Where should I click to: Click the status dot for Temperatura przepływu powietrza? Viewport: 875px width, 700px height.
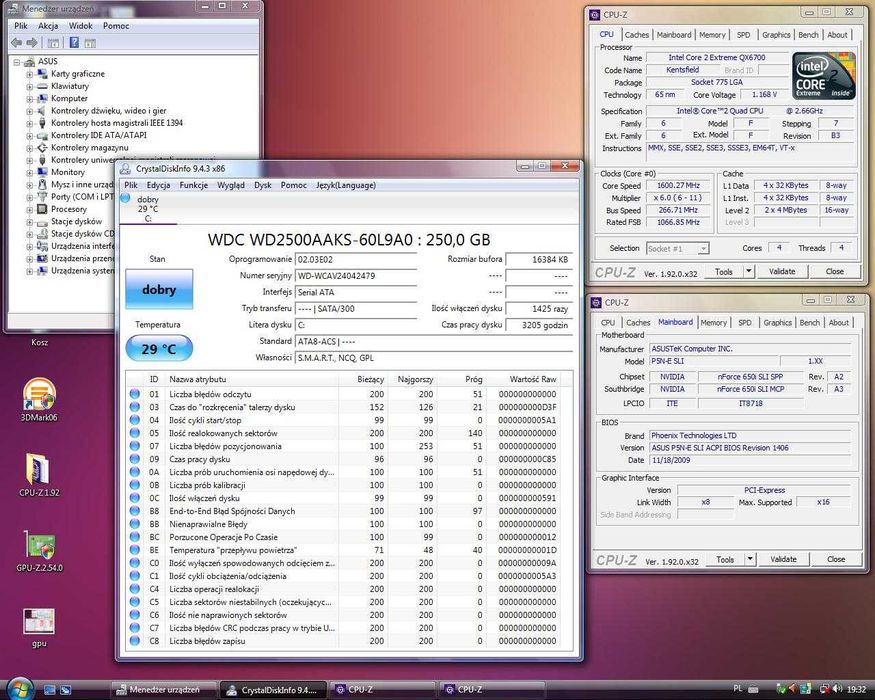[134, 550]
